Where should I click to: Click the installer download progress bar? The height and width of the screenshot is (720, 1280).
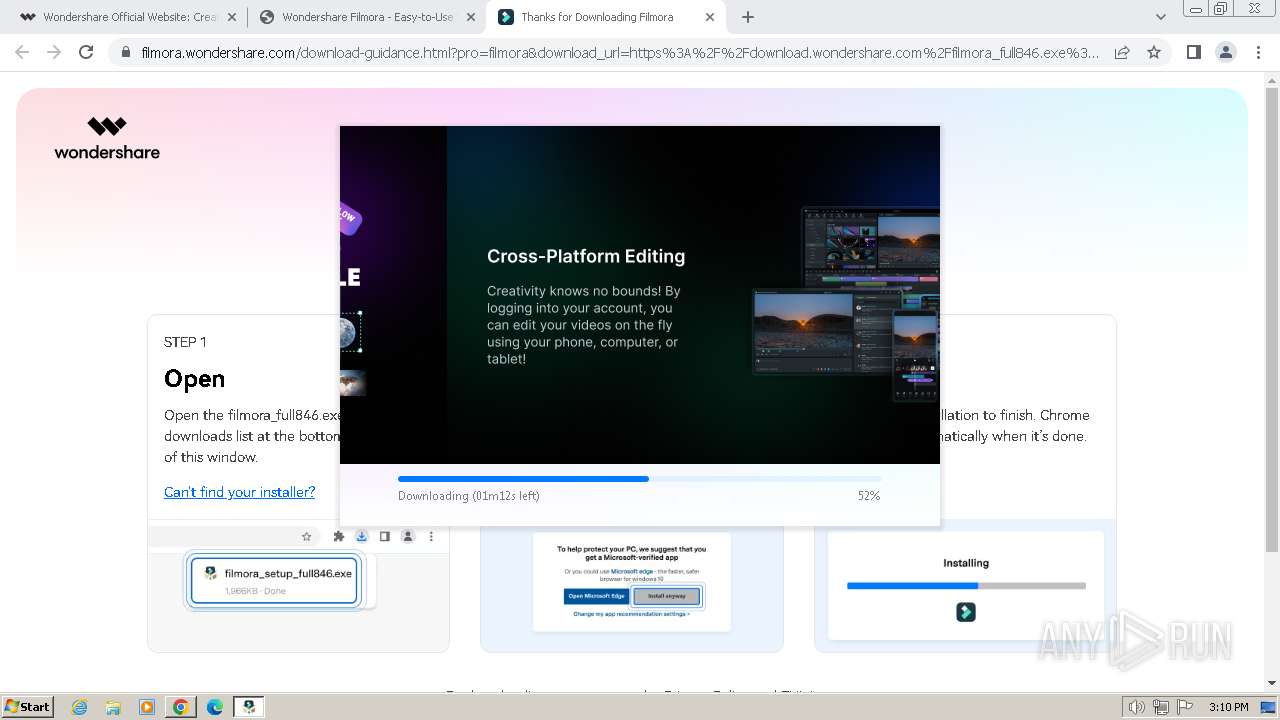point(639,479)
